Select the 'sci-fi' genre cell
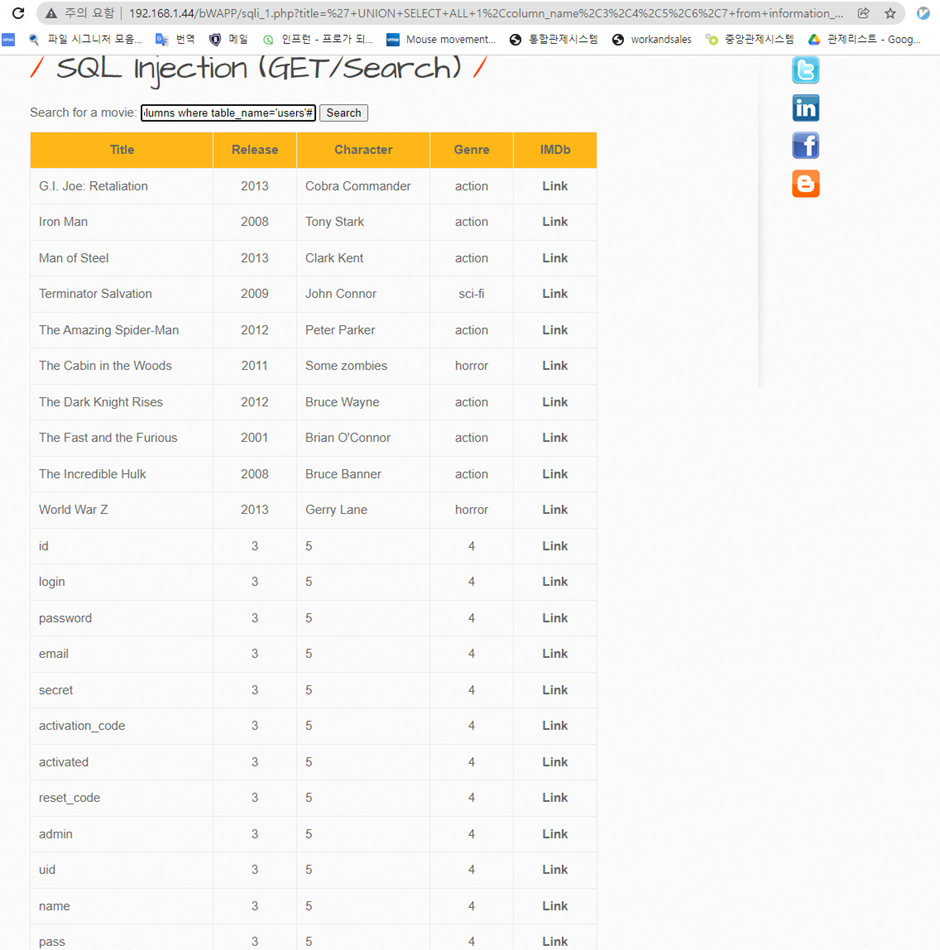Image resolution: width=940 pixels, height=950 pixels. click(x=472, y=294)
